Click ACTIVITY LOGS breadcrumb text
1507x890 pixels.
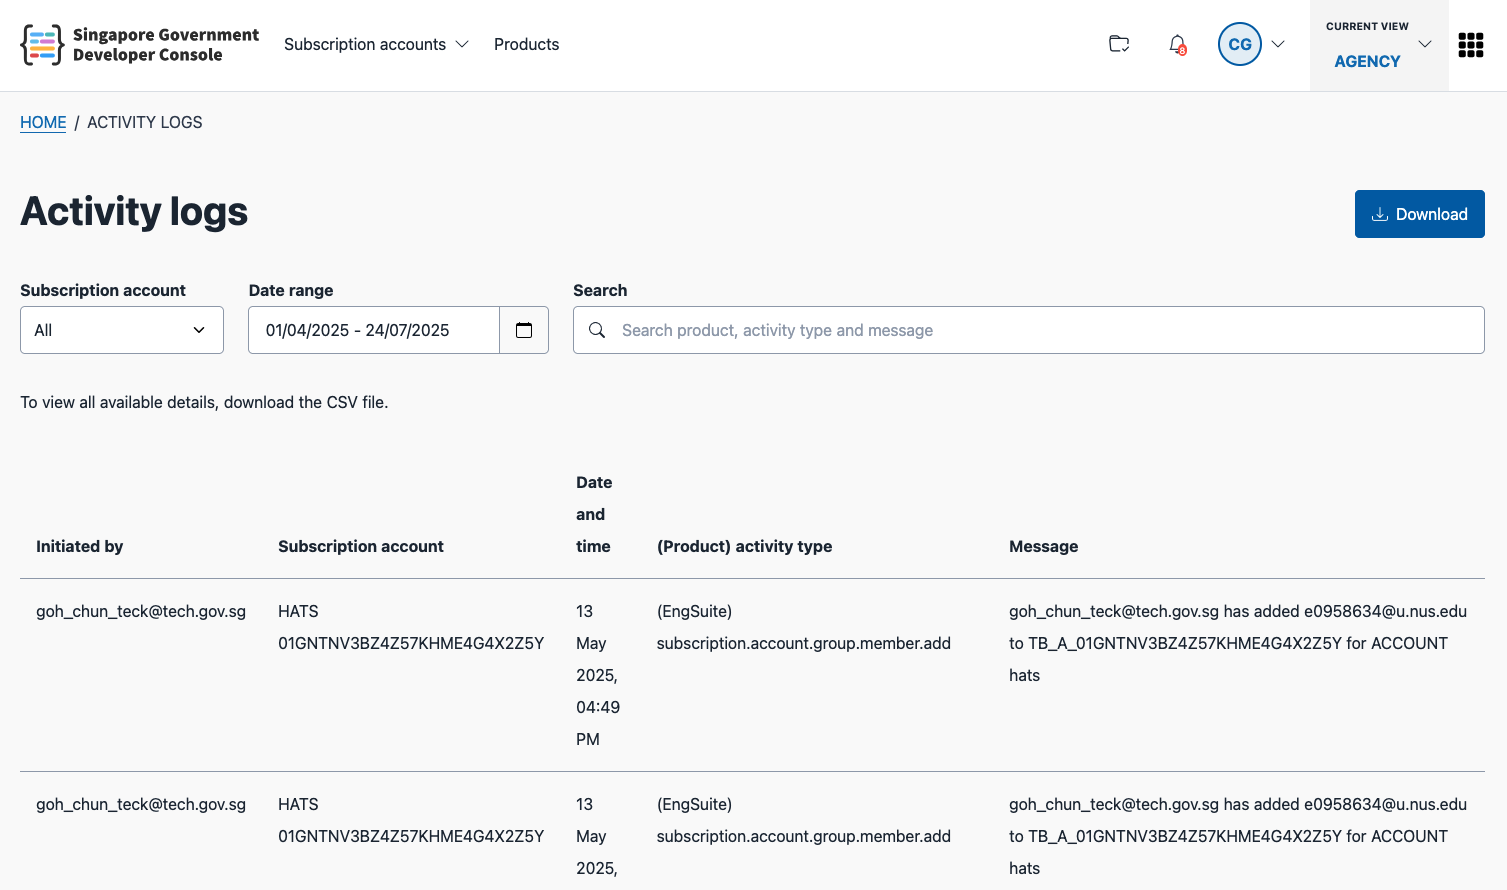pos(145,122)
